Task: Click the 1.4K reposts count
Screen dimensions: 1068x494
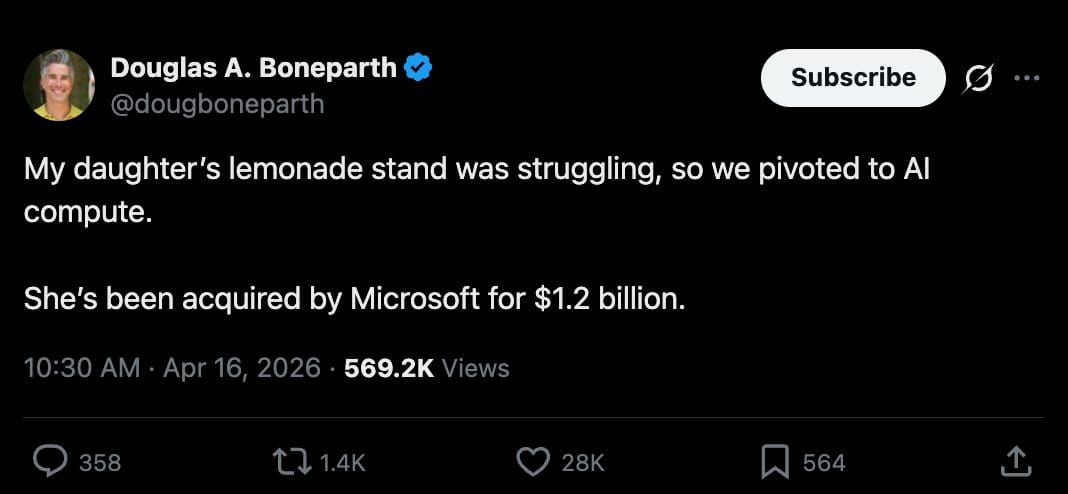Action: click(342, 462)
